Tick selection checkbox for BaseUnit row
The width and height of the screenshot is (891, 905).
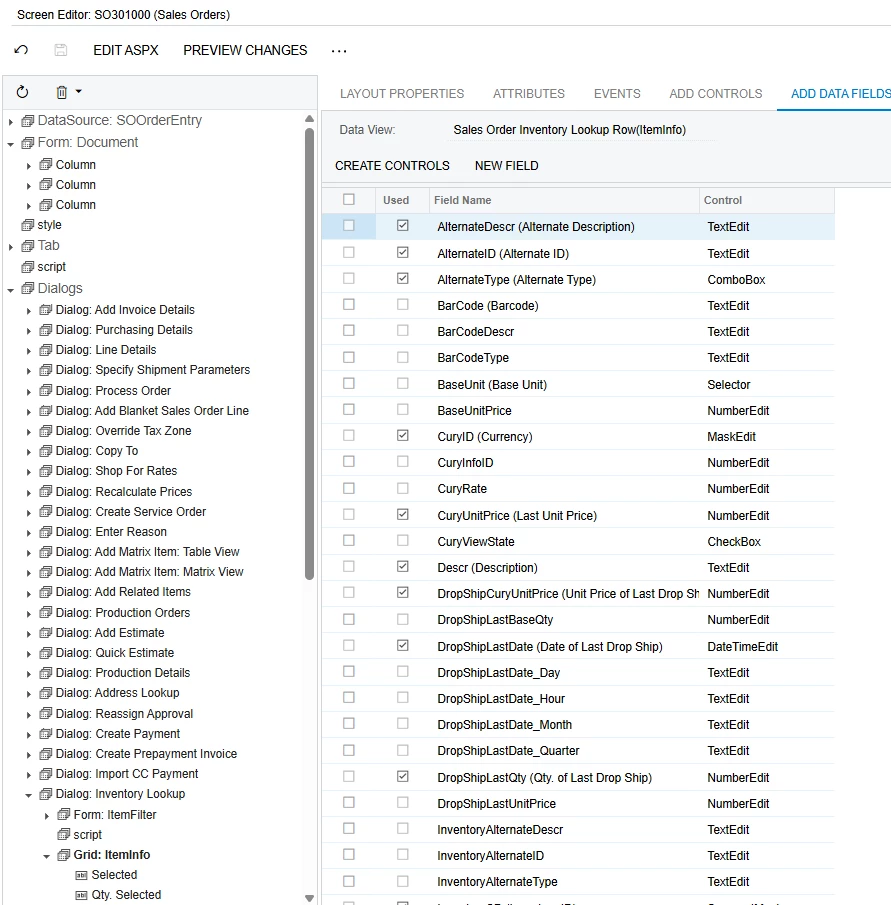349,383
